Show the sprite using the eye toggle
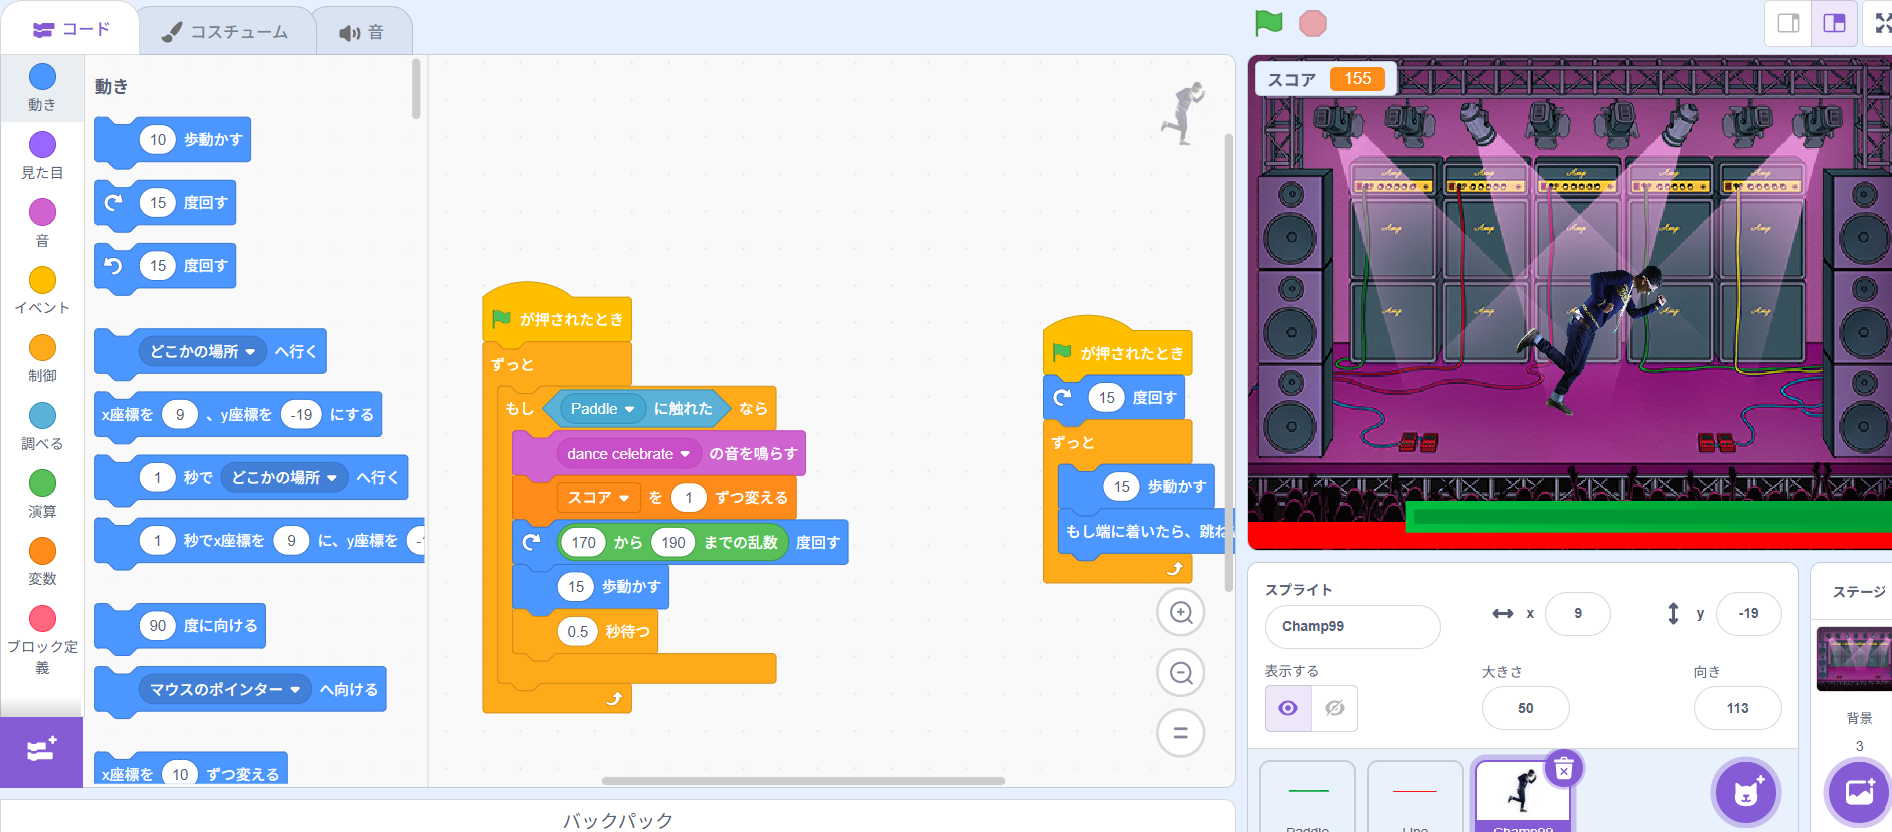This screenshot has width=1892, height=832. (1288, 708)
